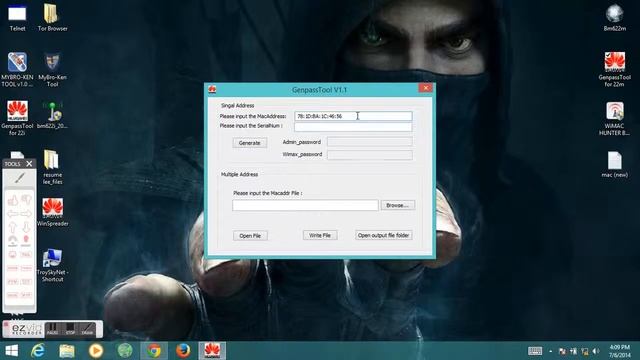Launch Internet Explorer from the taskbar

38,351
